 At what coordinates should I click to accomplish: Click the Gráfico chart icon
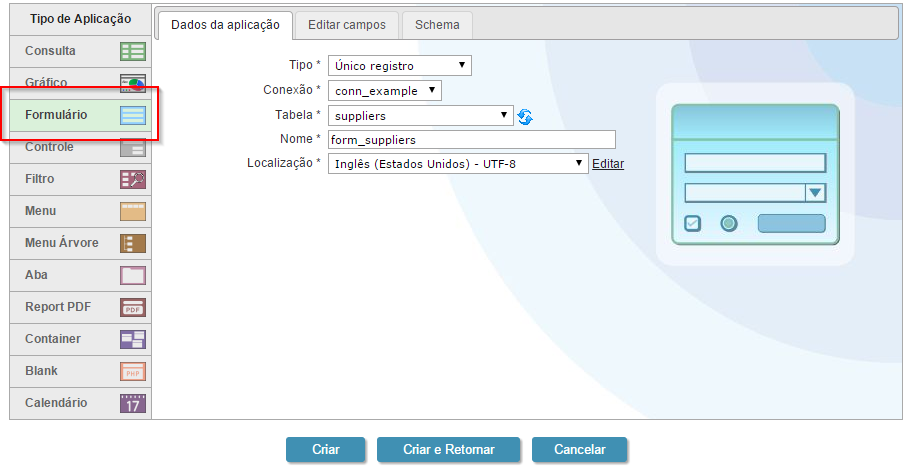click(x=132, y=83)
